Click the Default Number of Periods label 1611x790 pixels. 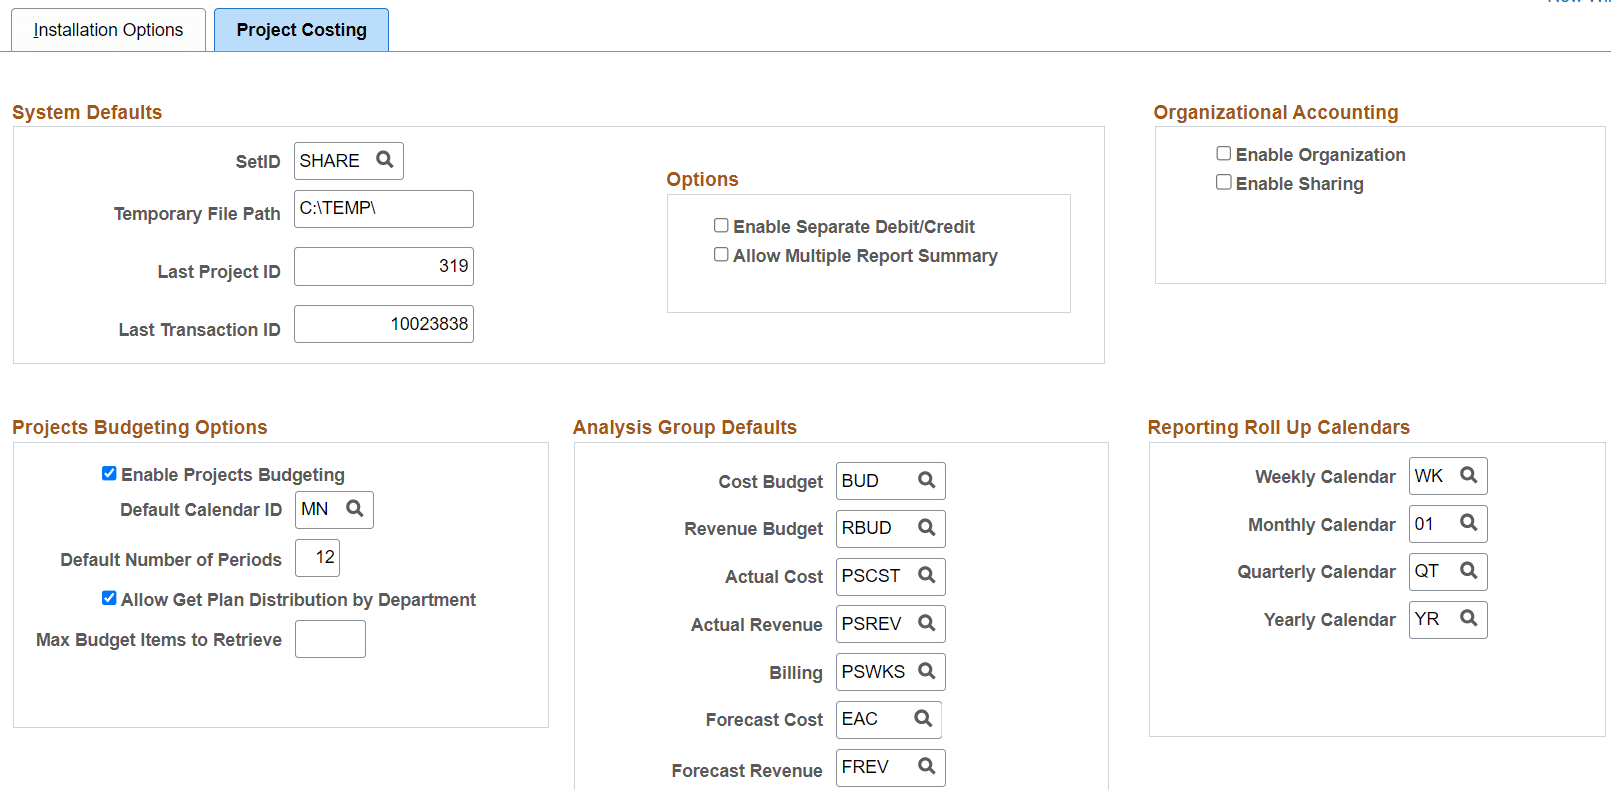171,560
